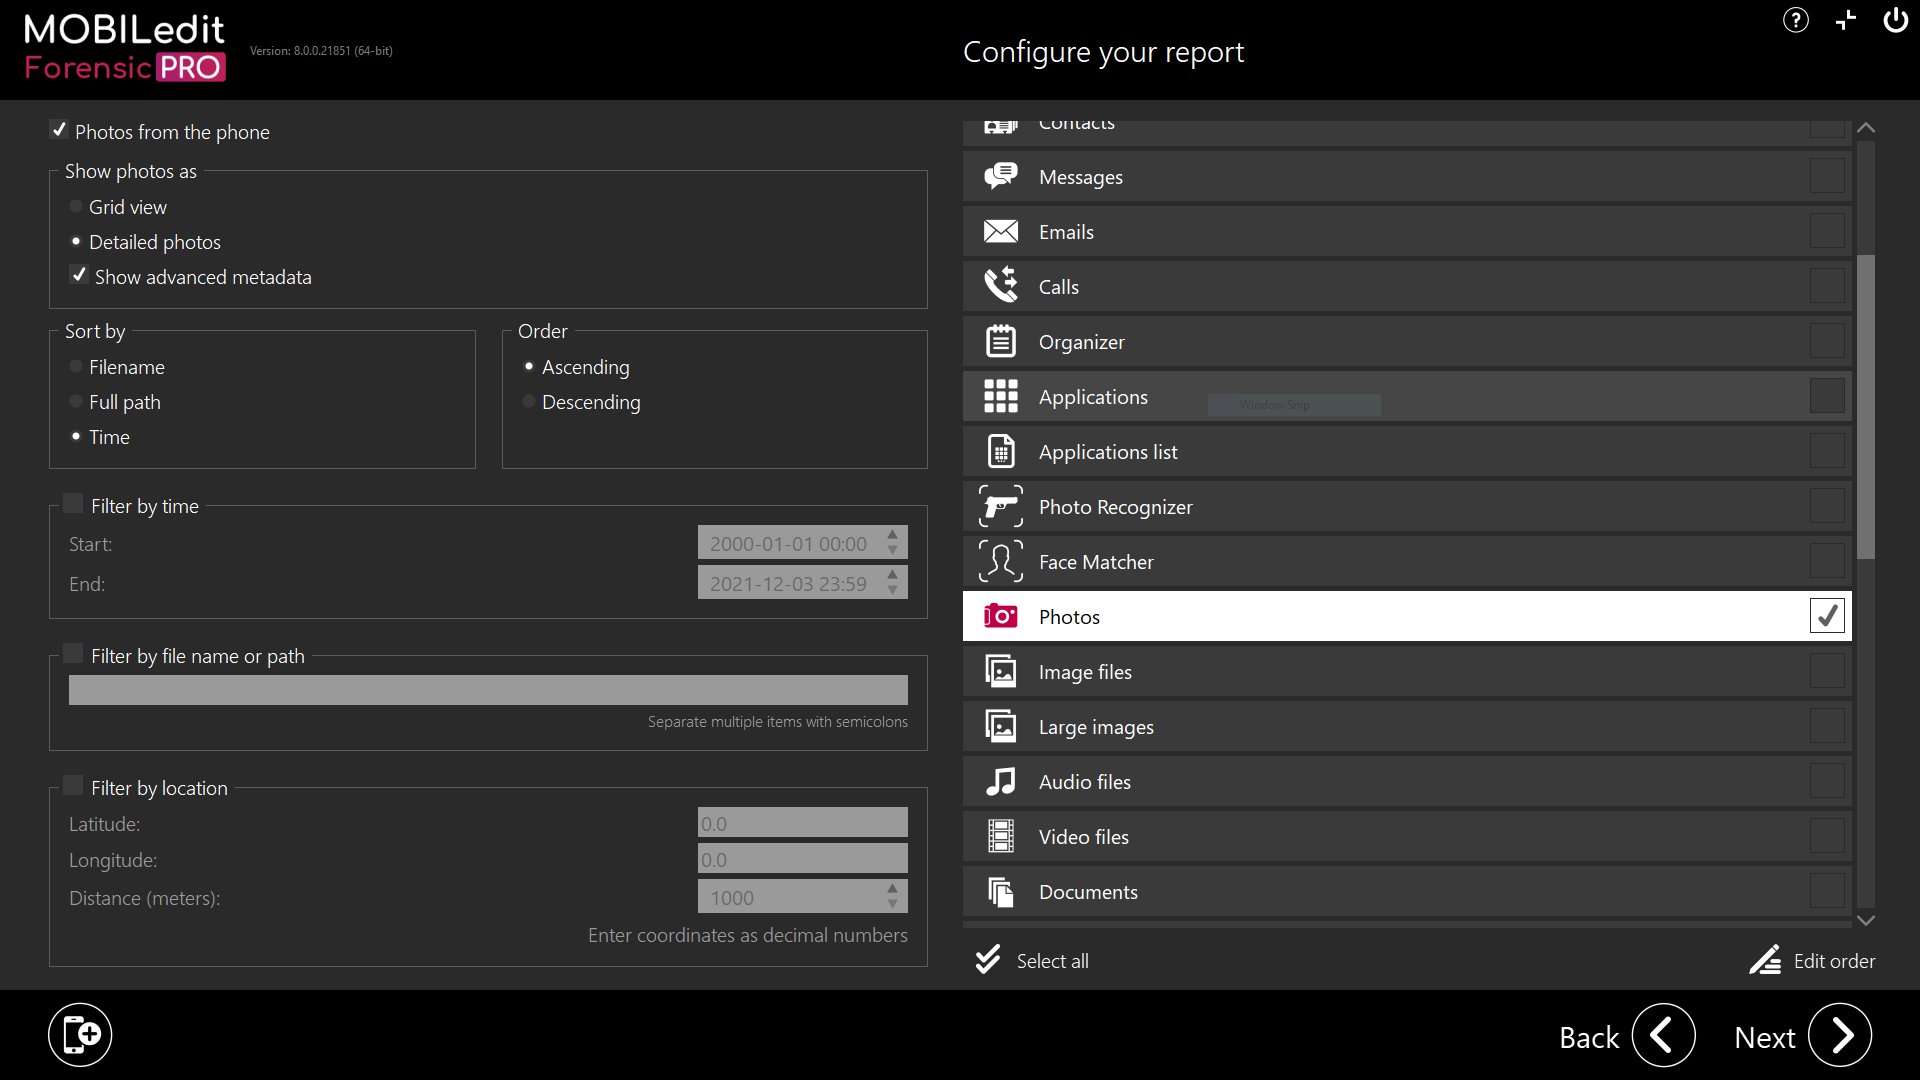Enable the Filter by time checkbox
Viewport: 1920px width, 1080px height.
[x=73, y=504]
